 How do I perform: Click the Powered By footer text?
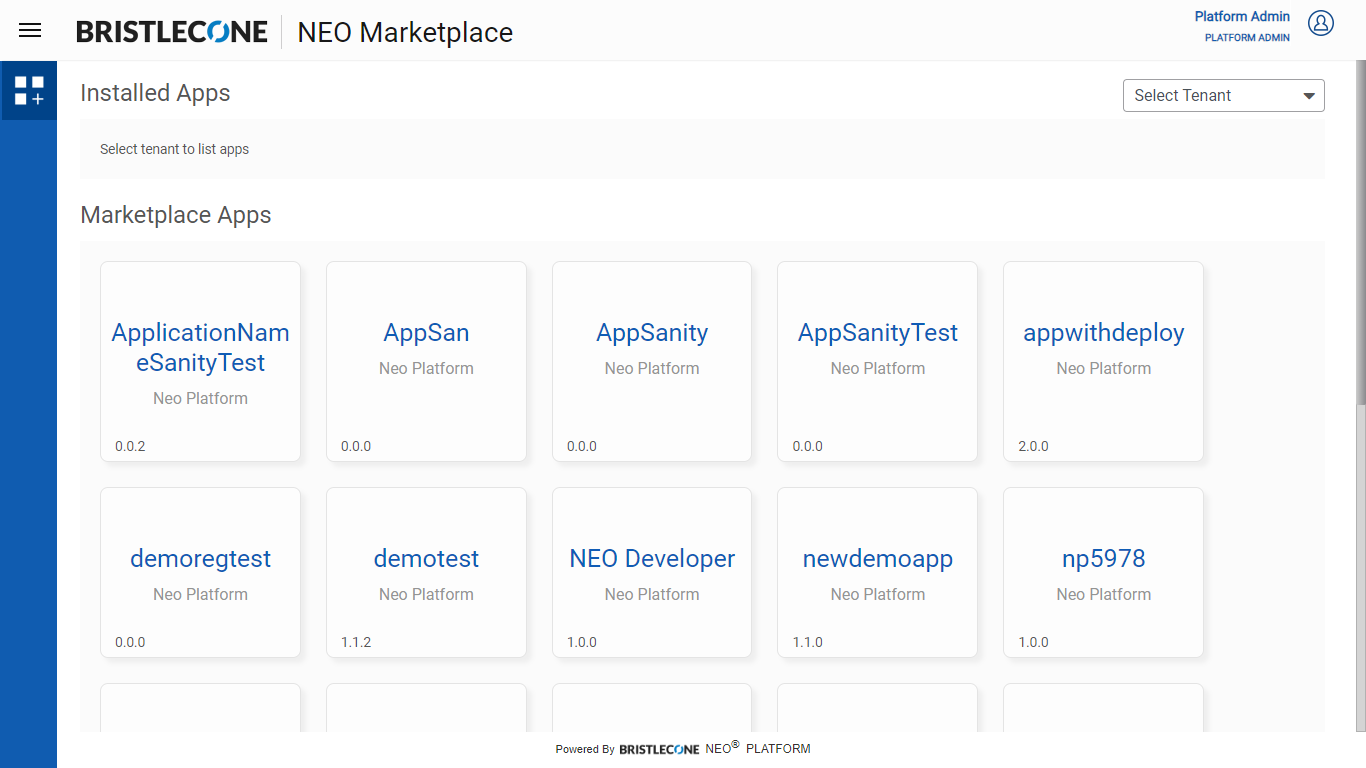coord(585,749)
